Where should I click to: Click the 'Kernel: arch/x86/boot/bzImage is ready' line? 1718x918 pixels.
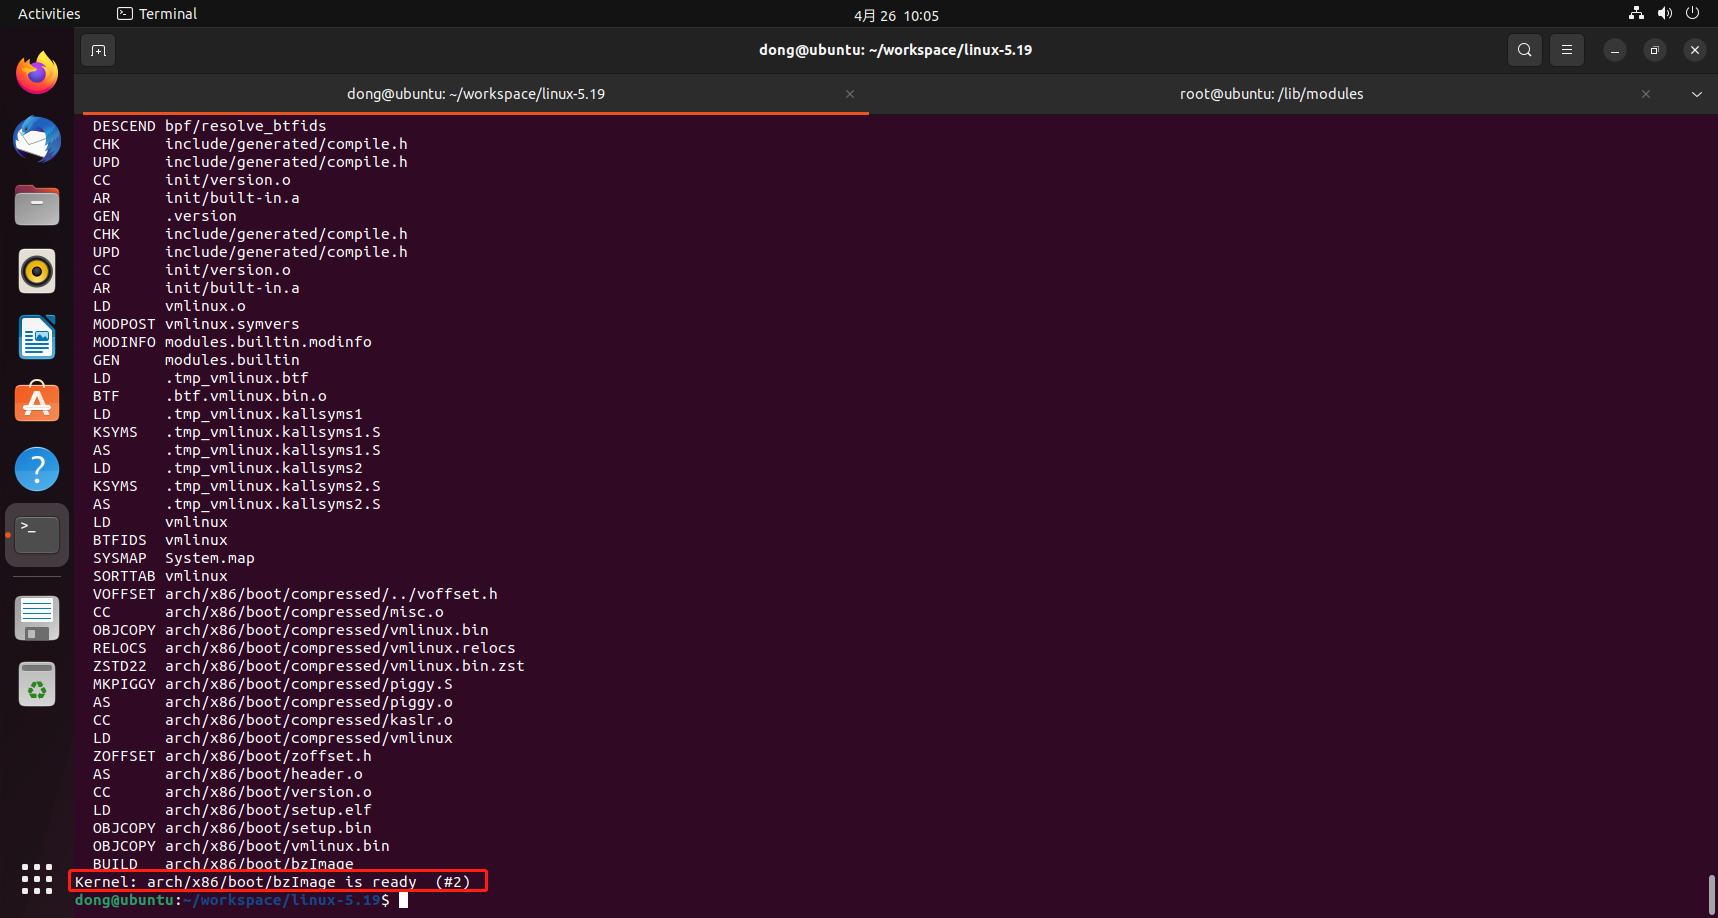pos(272,882)
